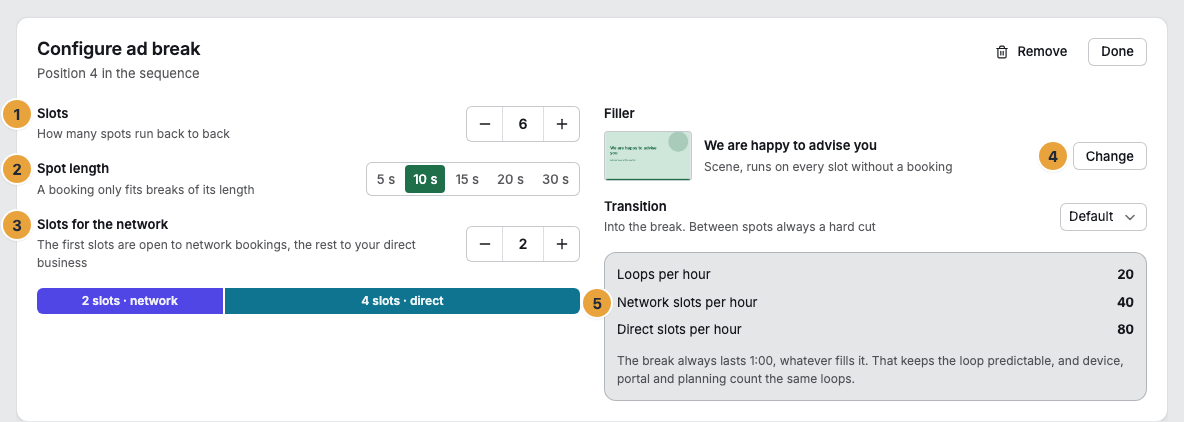Select 5 s spot length
This screenshot has height=422, width=1184.
coord(386,180)
